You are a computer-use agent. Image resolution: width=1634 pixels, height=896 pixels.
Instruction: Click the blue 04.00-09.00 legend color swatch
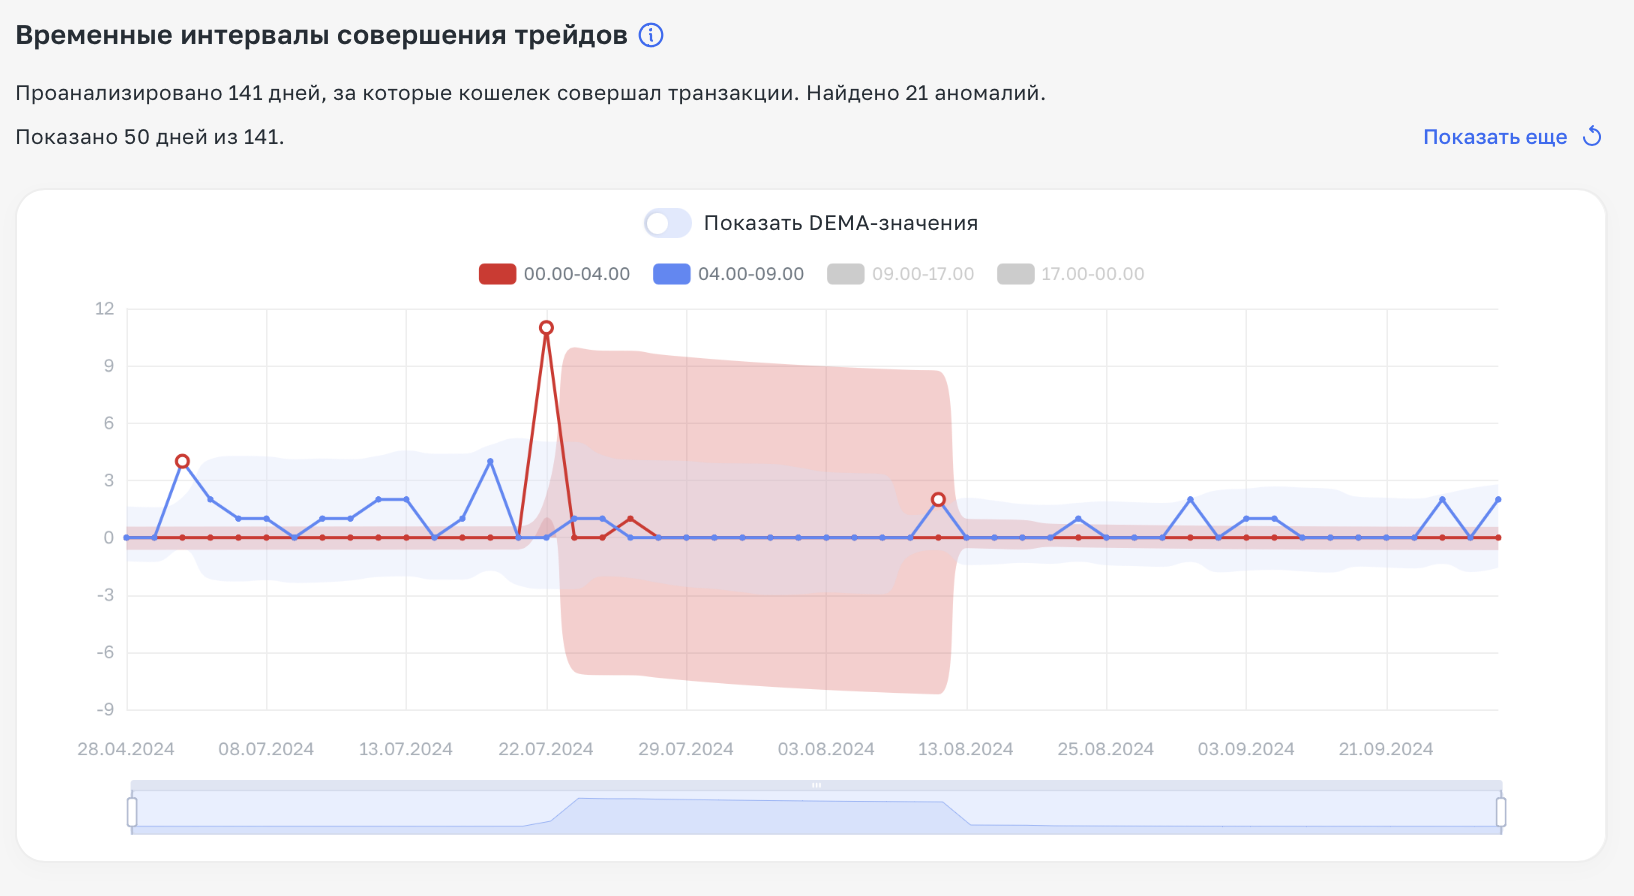pyautogui.click(x=671, y=274)
